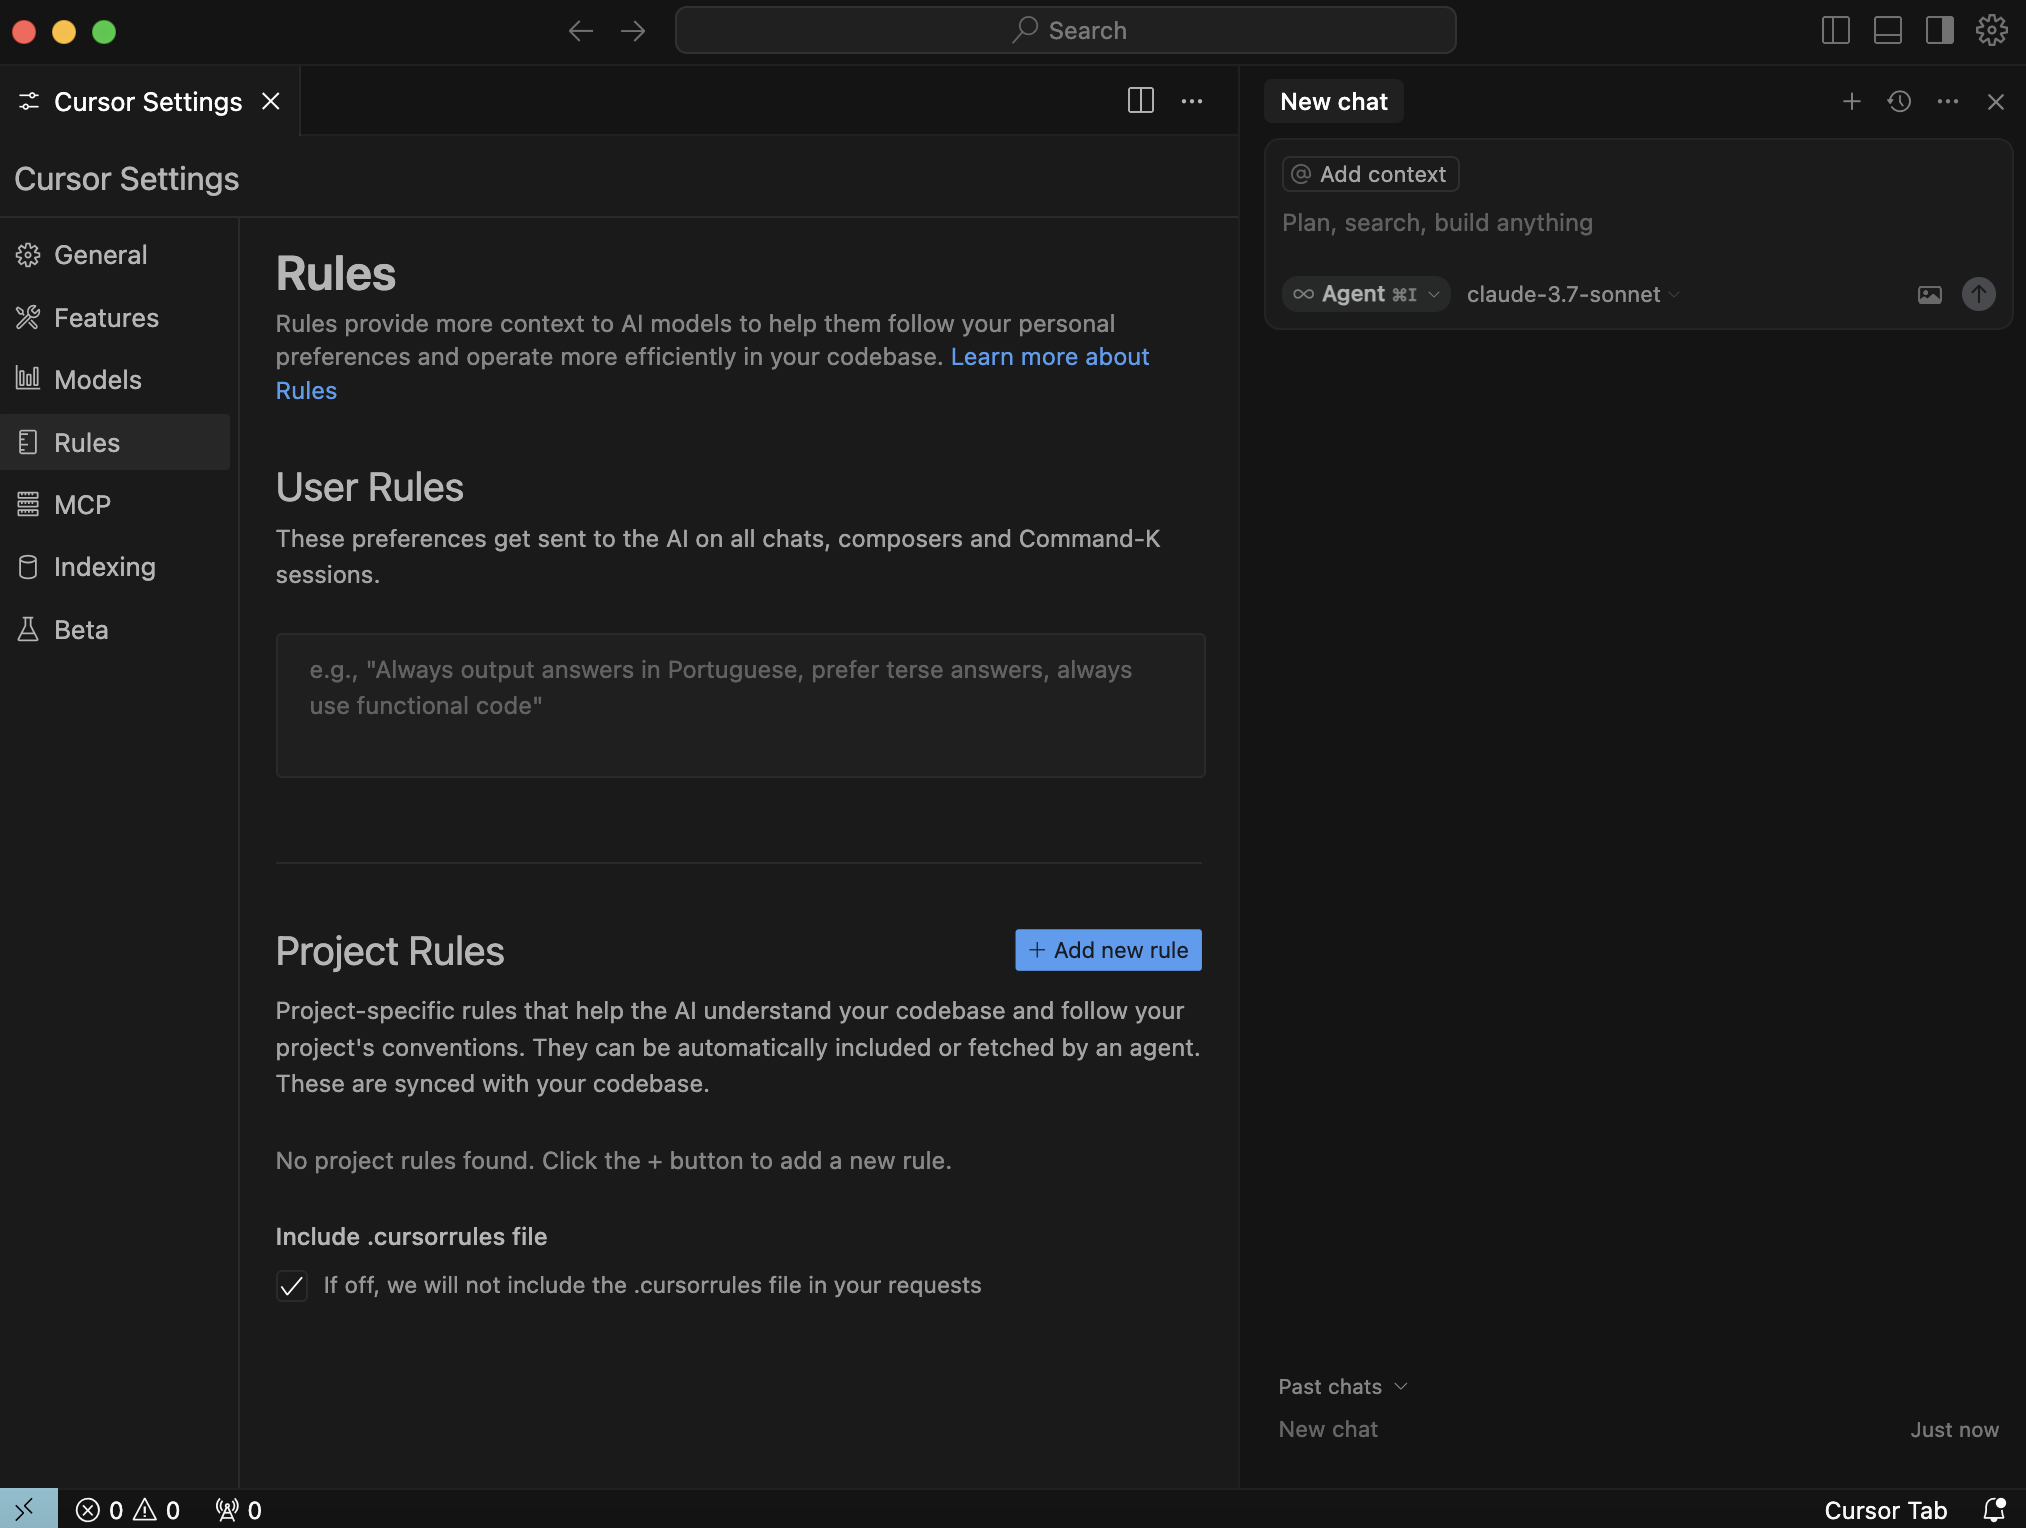Open Features settings section
The height and width of the screenshot is (1528, 2026).
click(115, 318)
